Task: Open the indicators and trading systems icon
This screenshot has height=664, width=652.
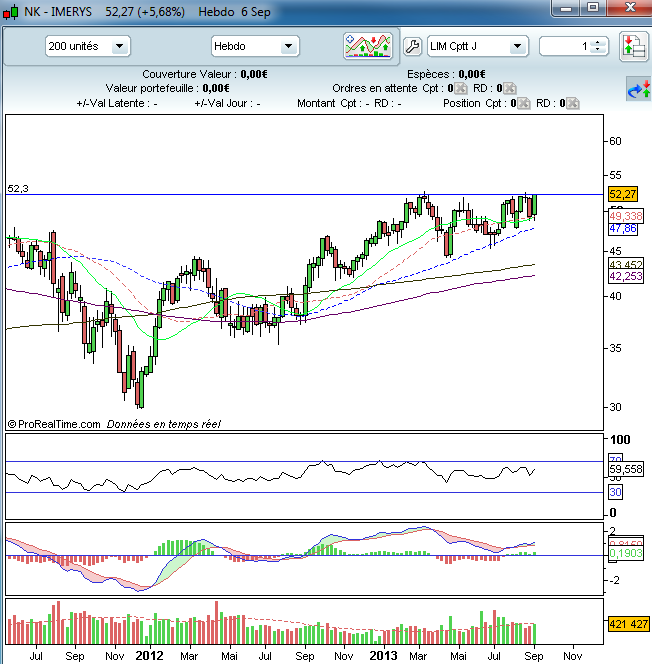Action: tap(368, 46)
